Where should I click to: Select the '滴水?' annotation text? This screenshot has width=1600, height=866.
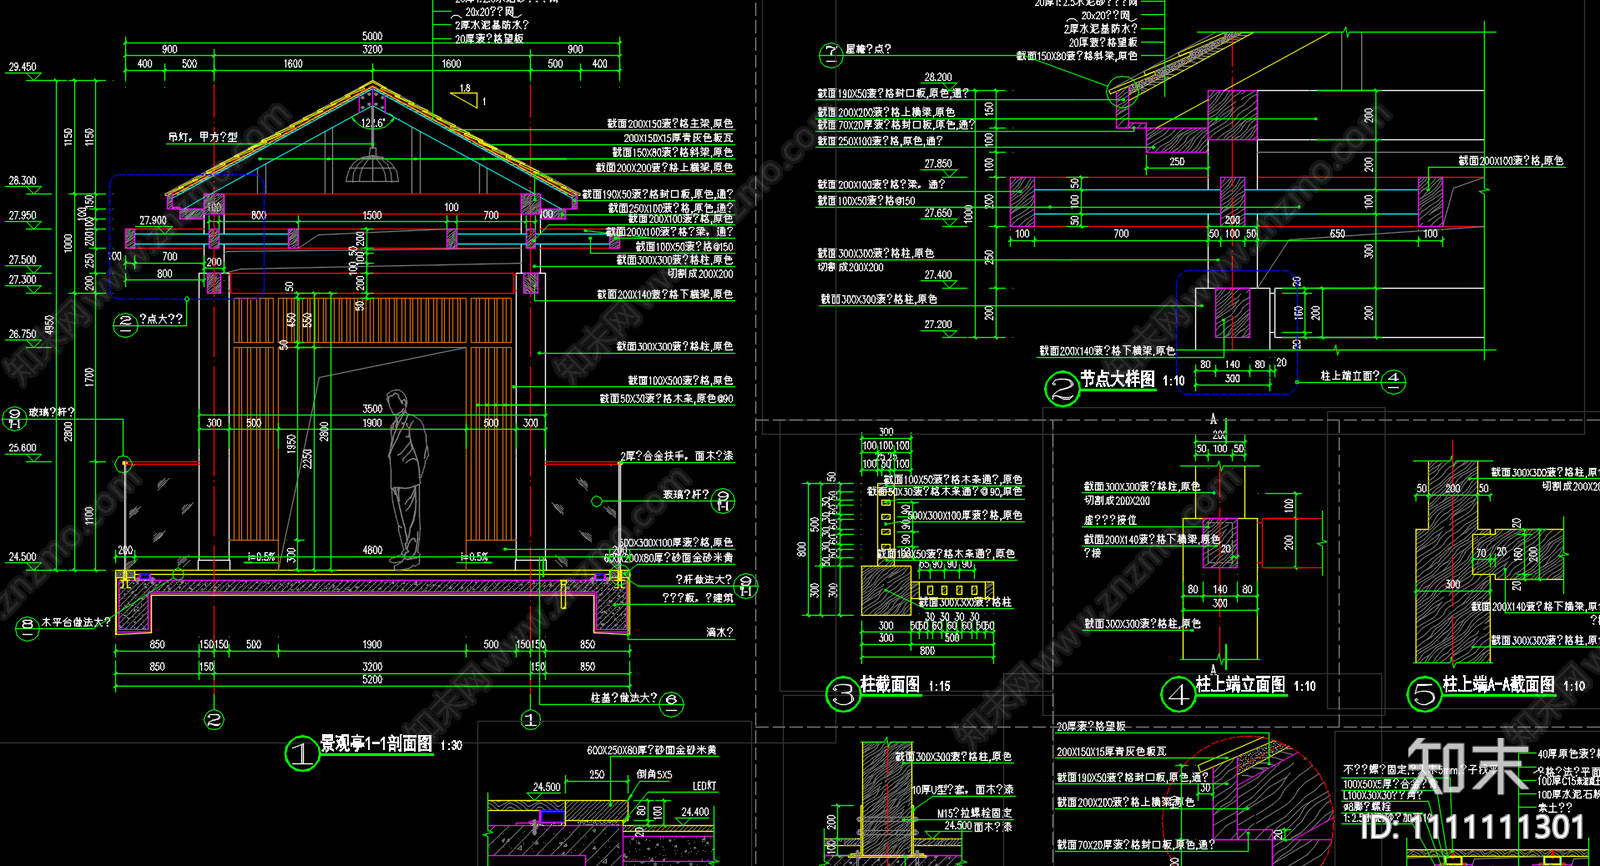coord(719,632)
